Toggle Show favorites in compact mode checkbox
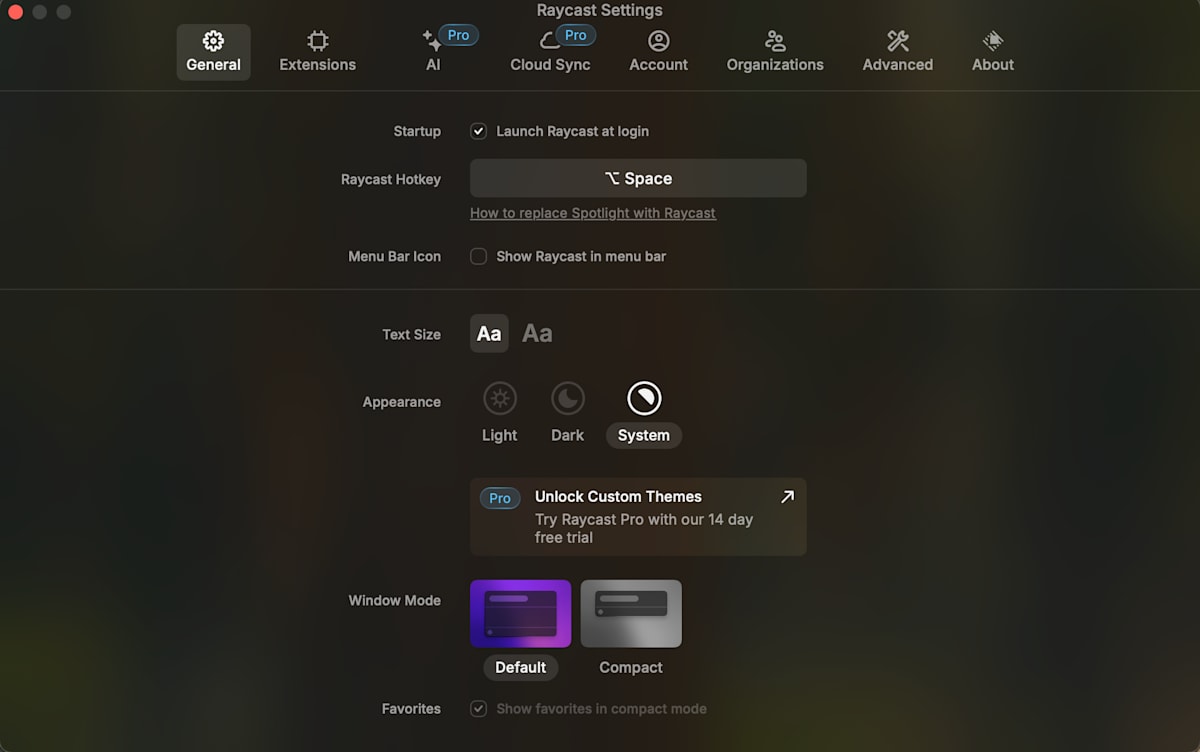Viewport: 1200px width, 752px height. click(479, 709)
